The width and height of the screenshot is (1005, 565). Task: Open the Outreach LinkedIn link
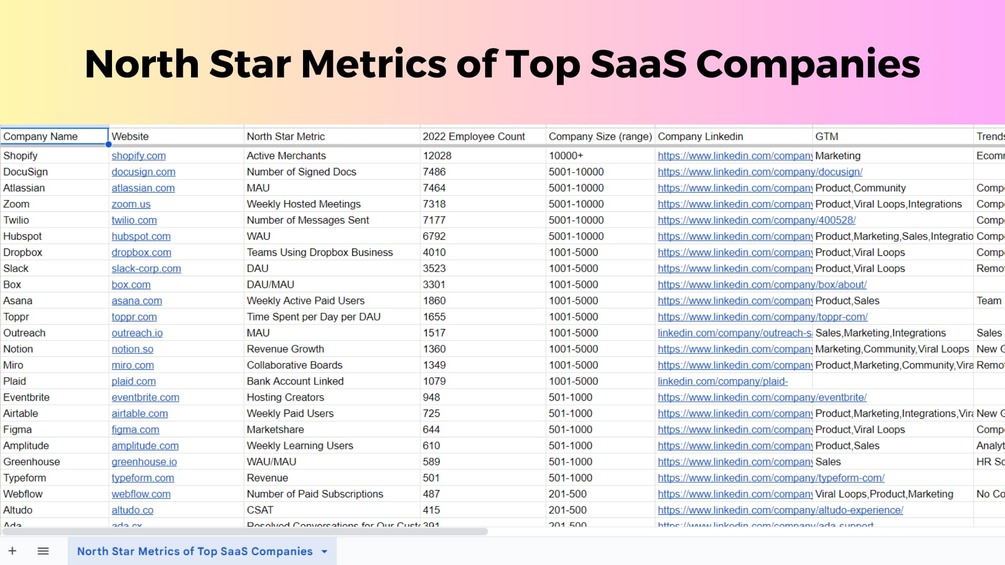[x=735, y=333]
